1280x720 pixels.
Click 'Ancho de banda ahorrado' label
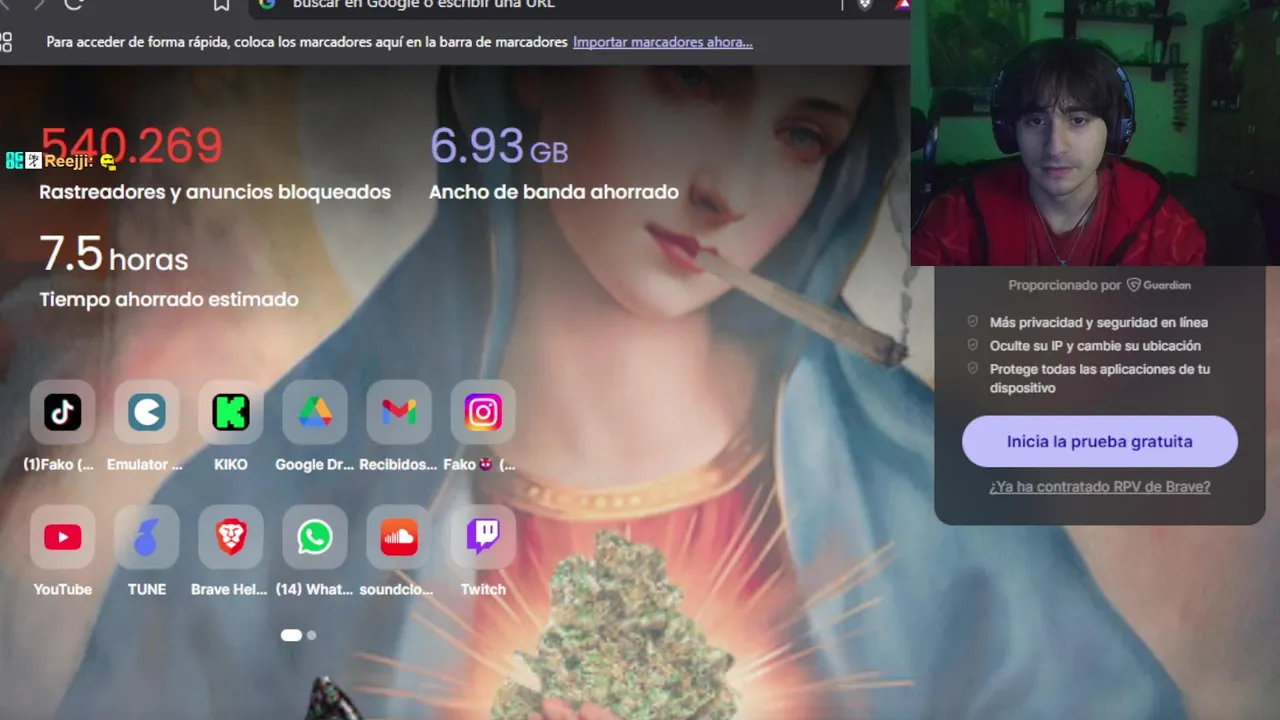554,192
